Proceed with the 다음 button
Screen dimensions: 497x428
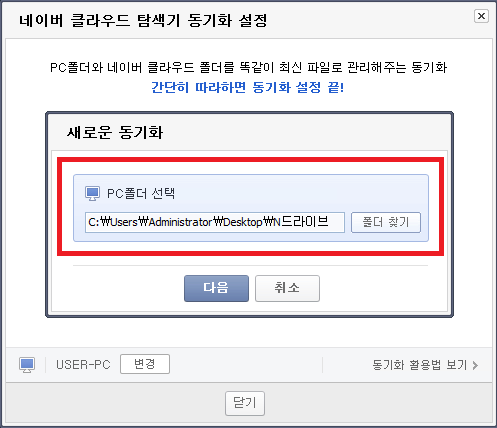coord(216,288)
